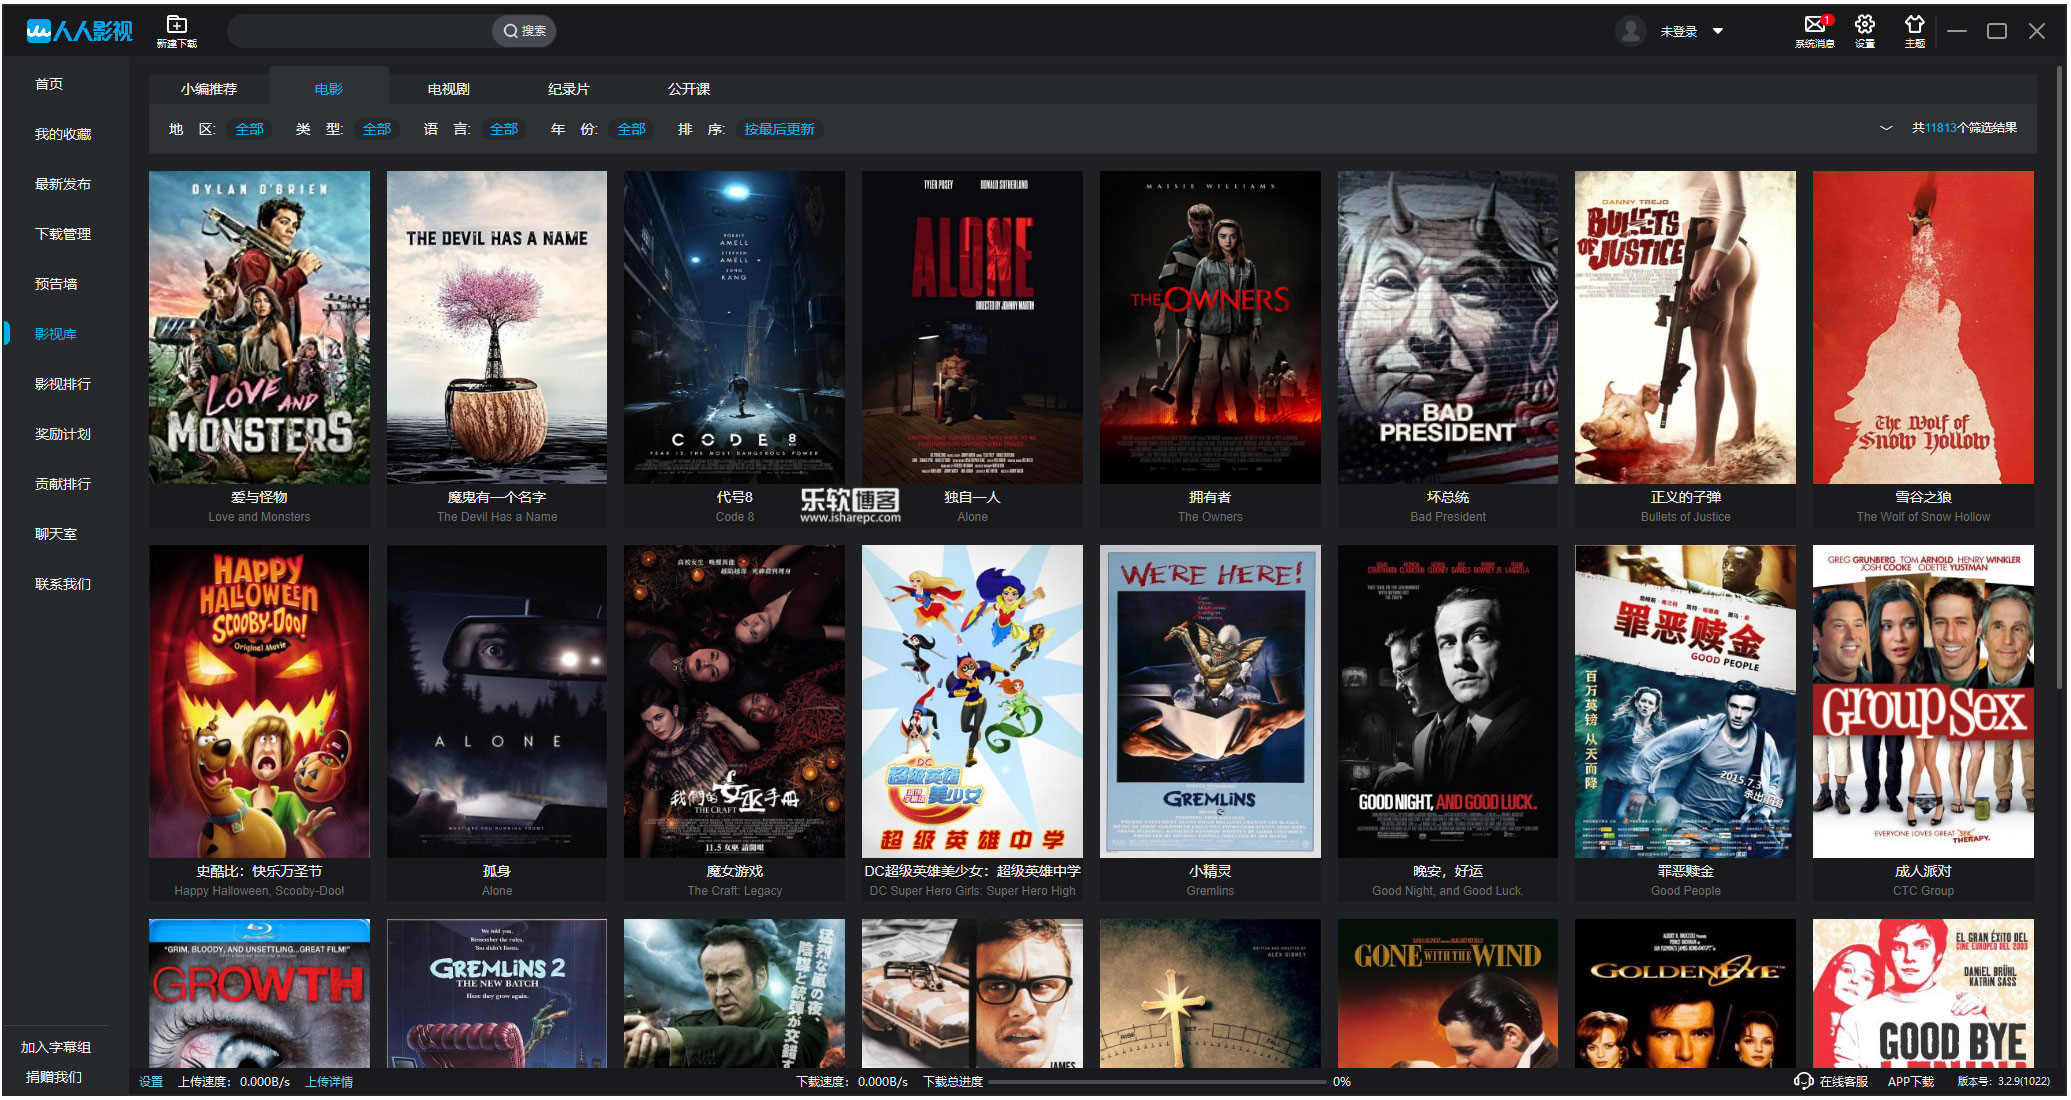This screenshot has width=2071, height=1100.
Task: Click the 搜索 search button
Action: click(x=525, y=31)
